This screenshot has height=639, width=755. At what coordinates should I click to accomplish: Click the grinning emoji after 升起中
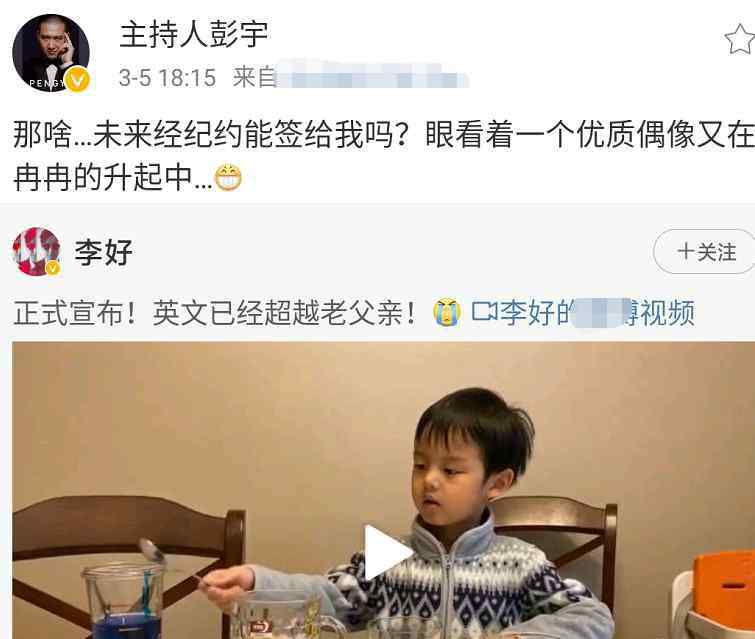[228, 178]
